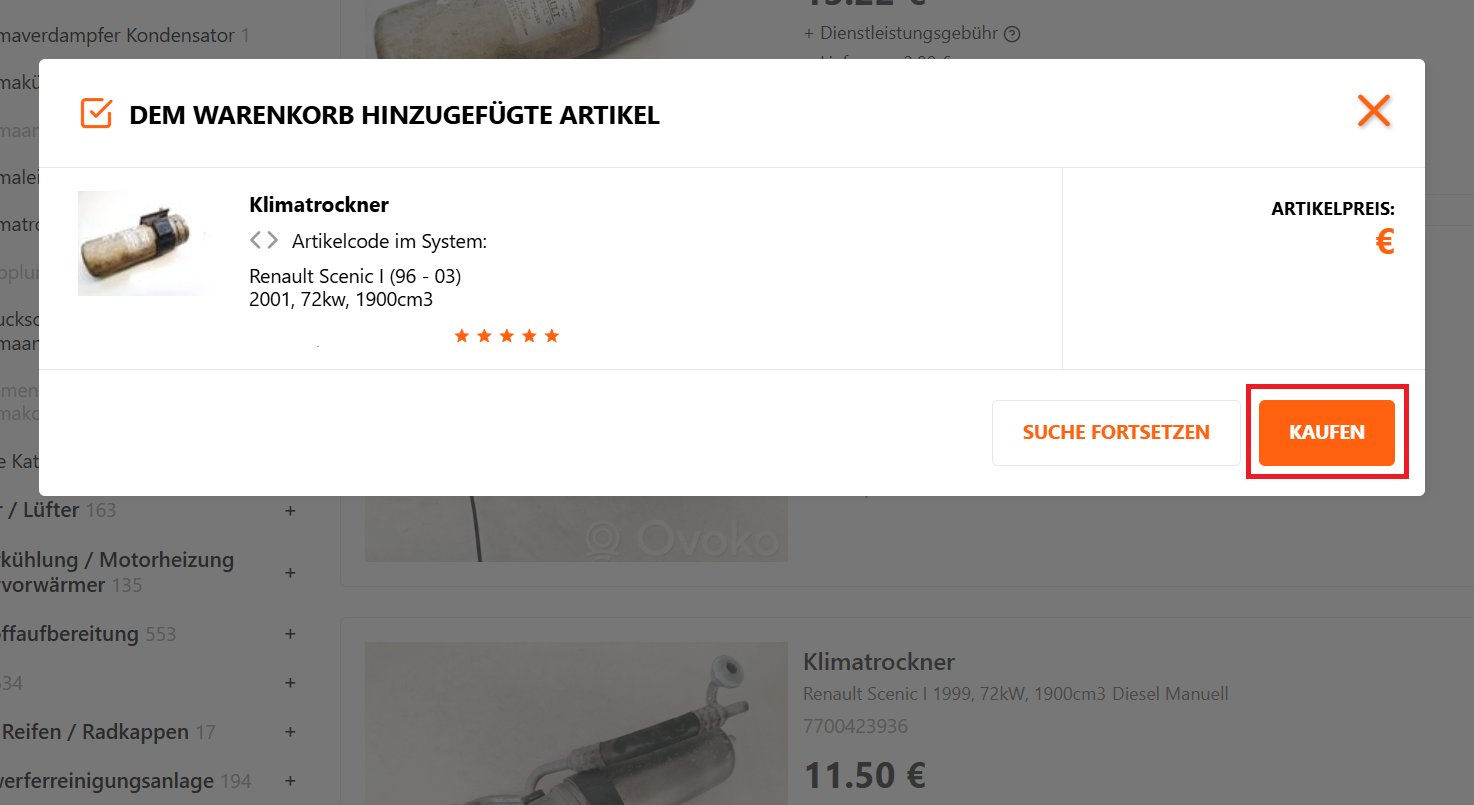Click the Klimatrockner title in the dialog
Screen dimensions: 1474x805
click(x=319, y=205)
